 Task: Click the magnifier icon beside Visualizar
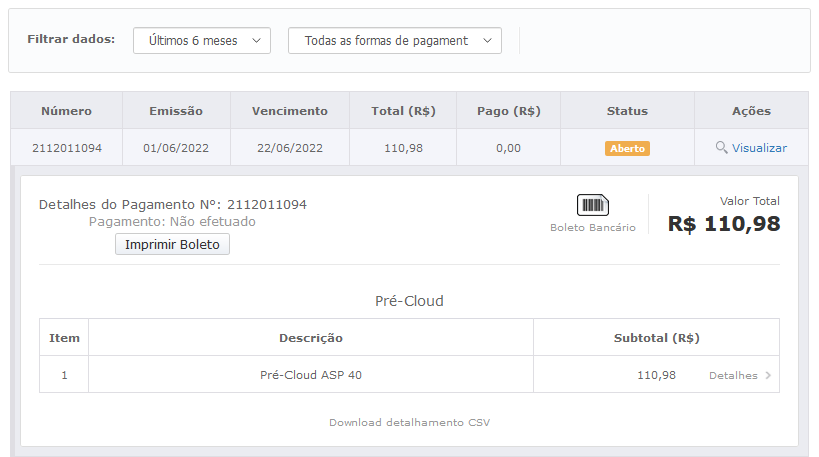tap(721, 148)
